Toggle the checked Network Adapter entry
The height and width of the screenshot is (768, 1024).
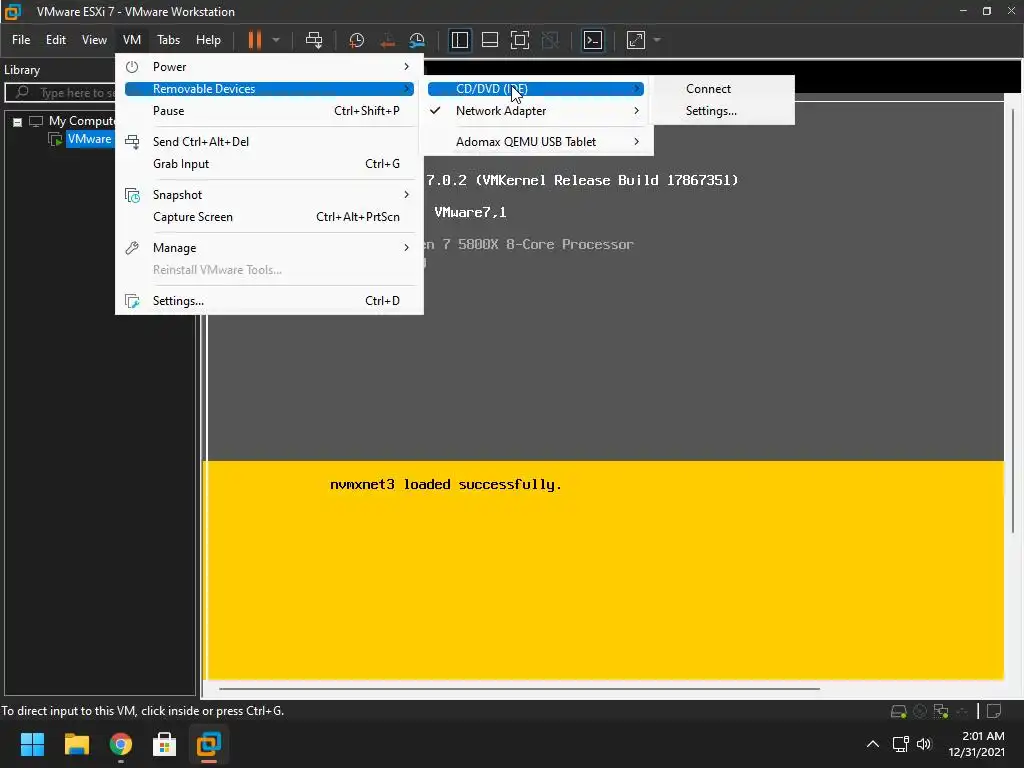point(536,111)
